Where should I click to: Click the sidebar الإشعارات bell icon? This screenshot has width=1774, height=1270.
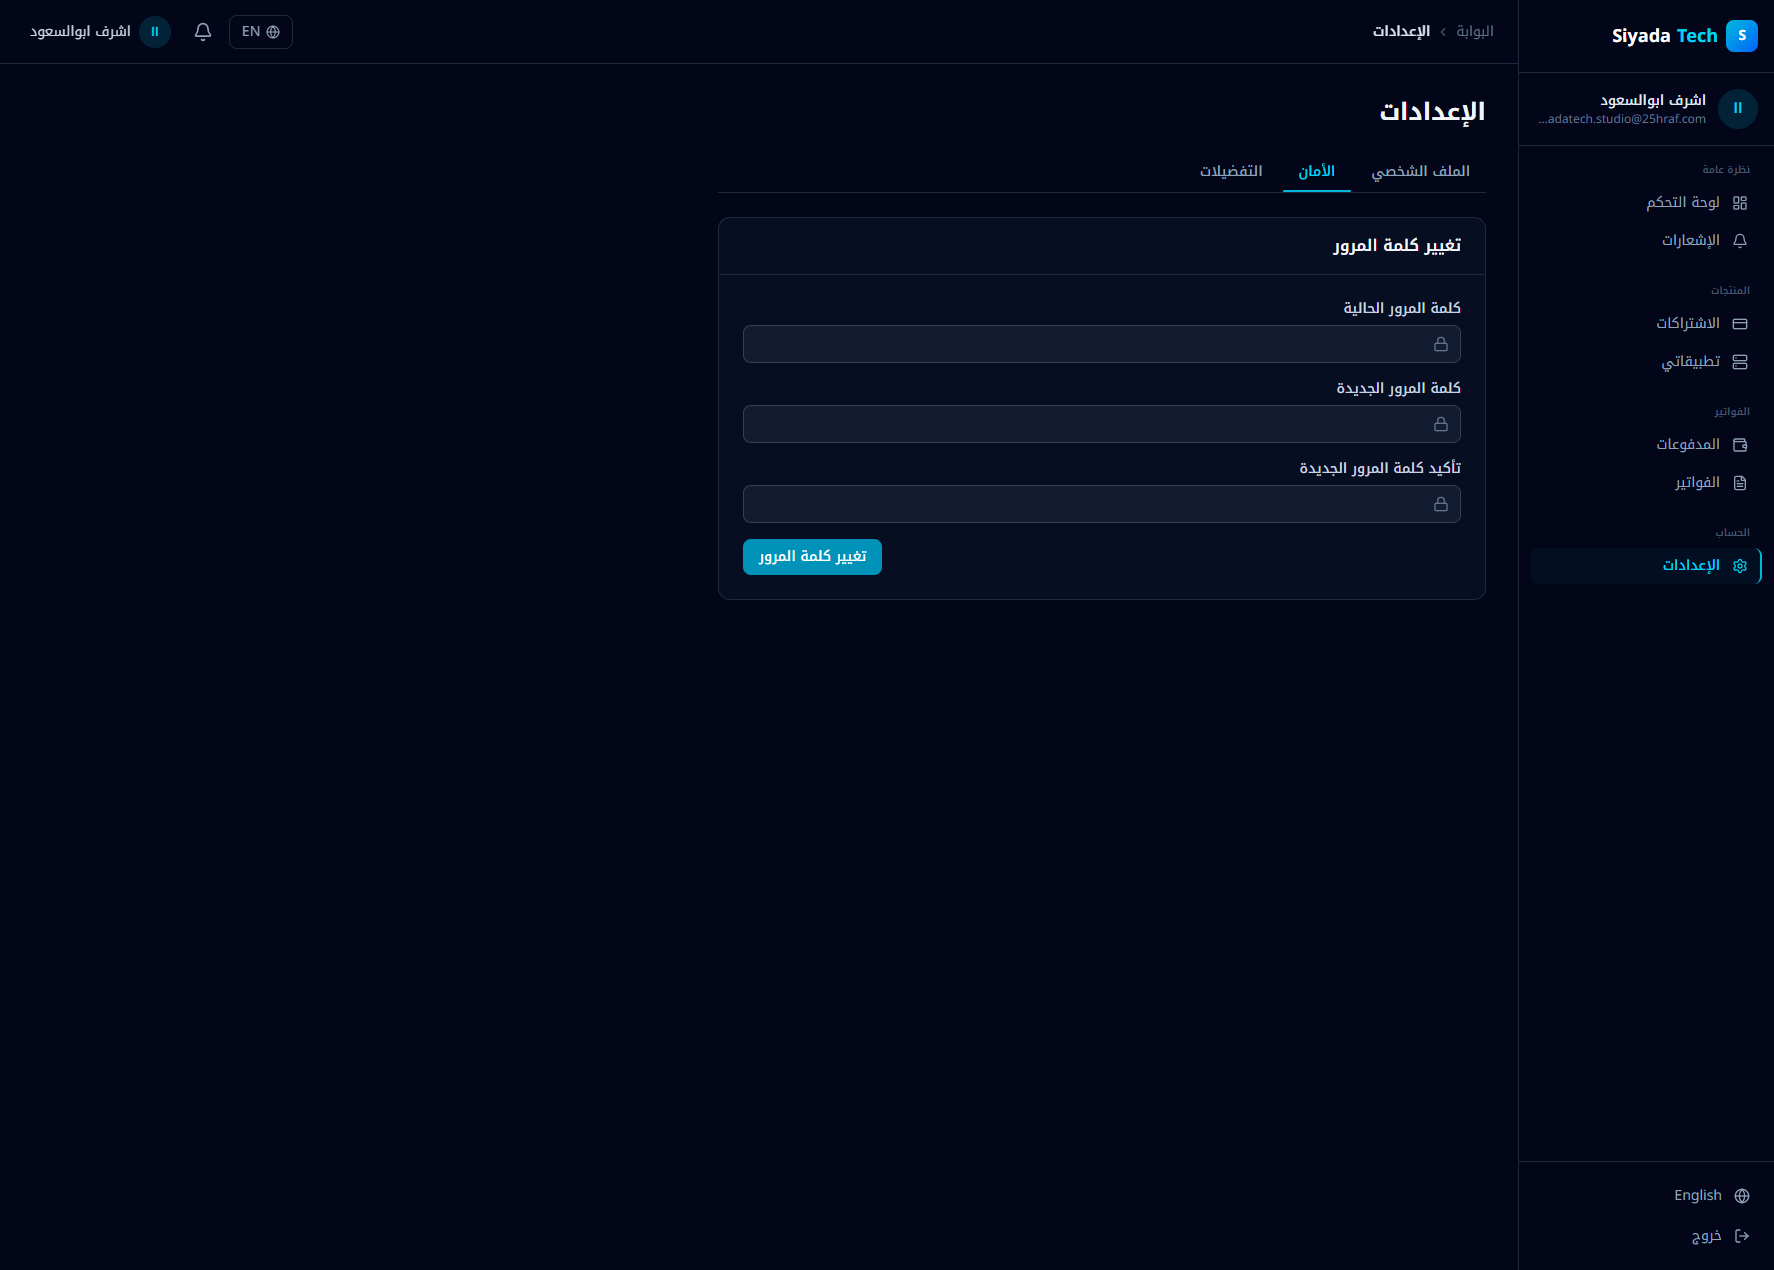pyautogui.click(x=1739, y=241)
